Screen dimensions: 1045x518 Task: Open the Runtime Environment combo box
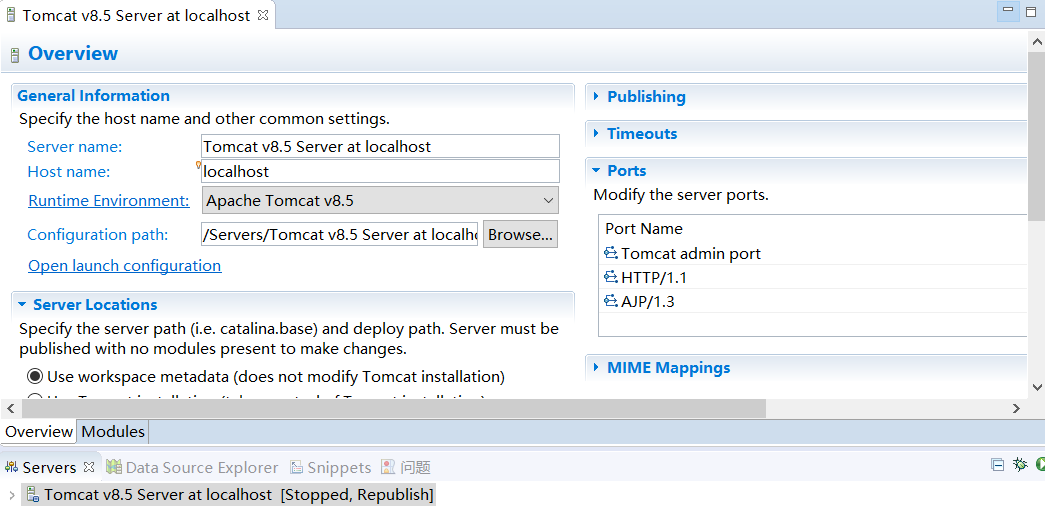(380, 200)
